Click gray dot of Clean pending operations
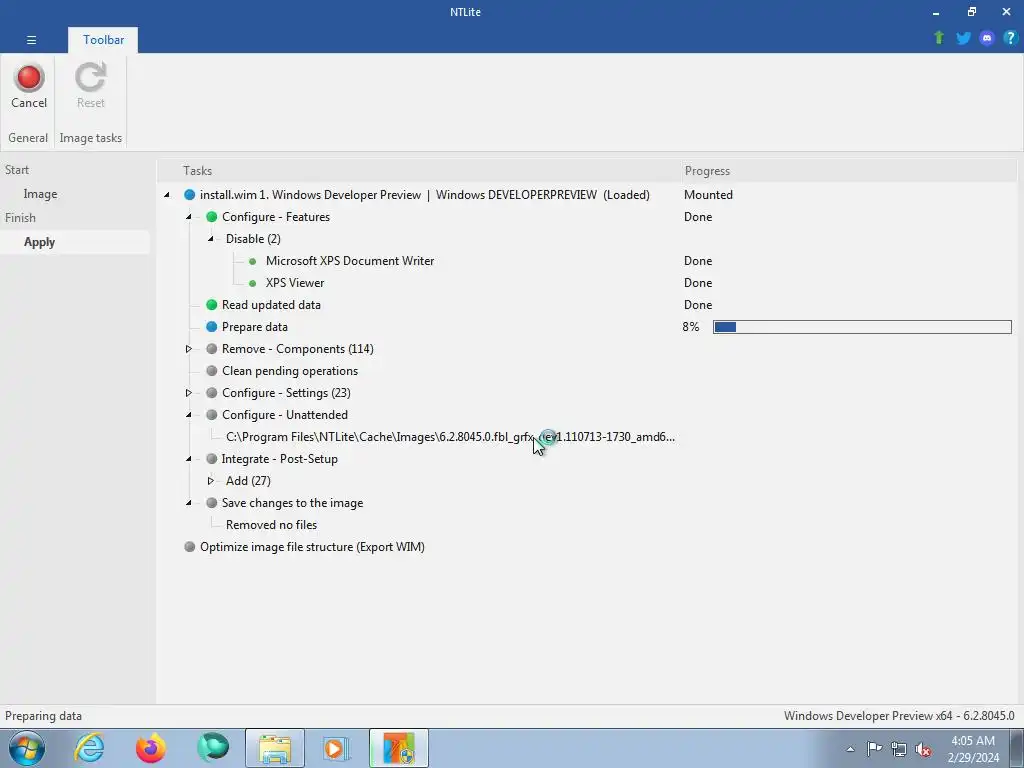The height and width of the screenshot is (768, 1024). pyautogui.click(x=212, y=371)
